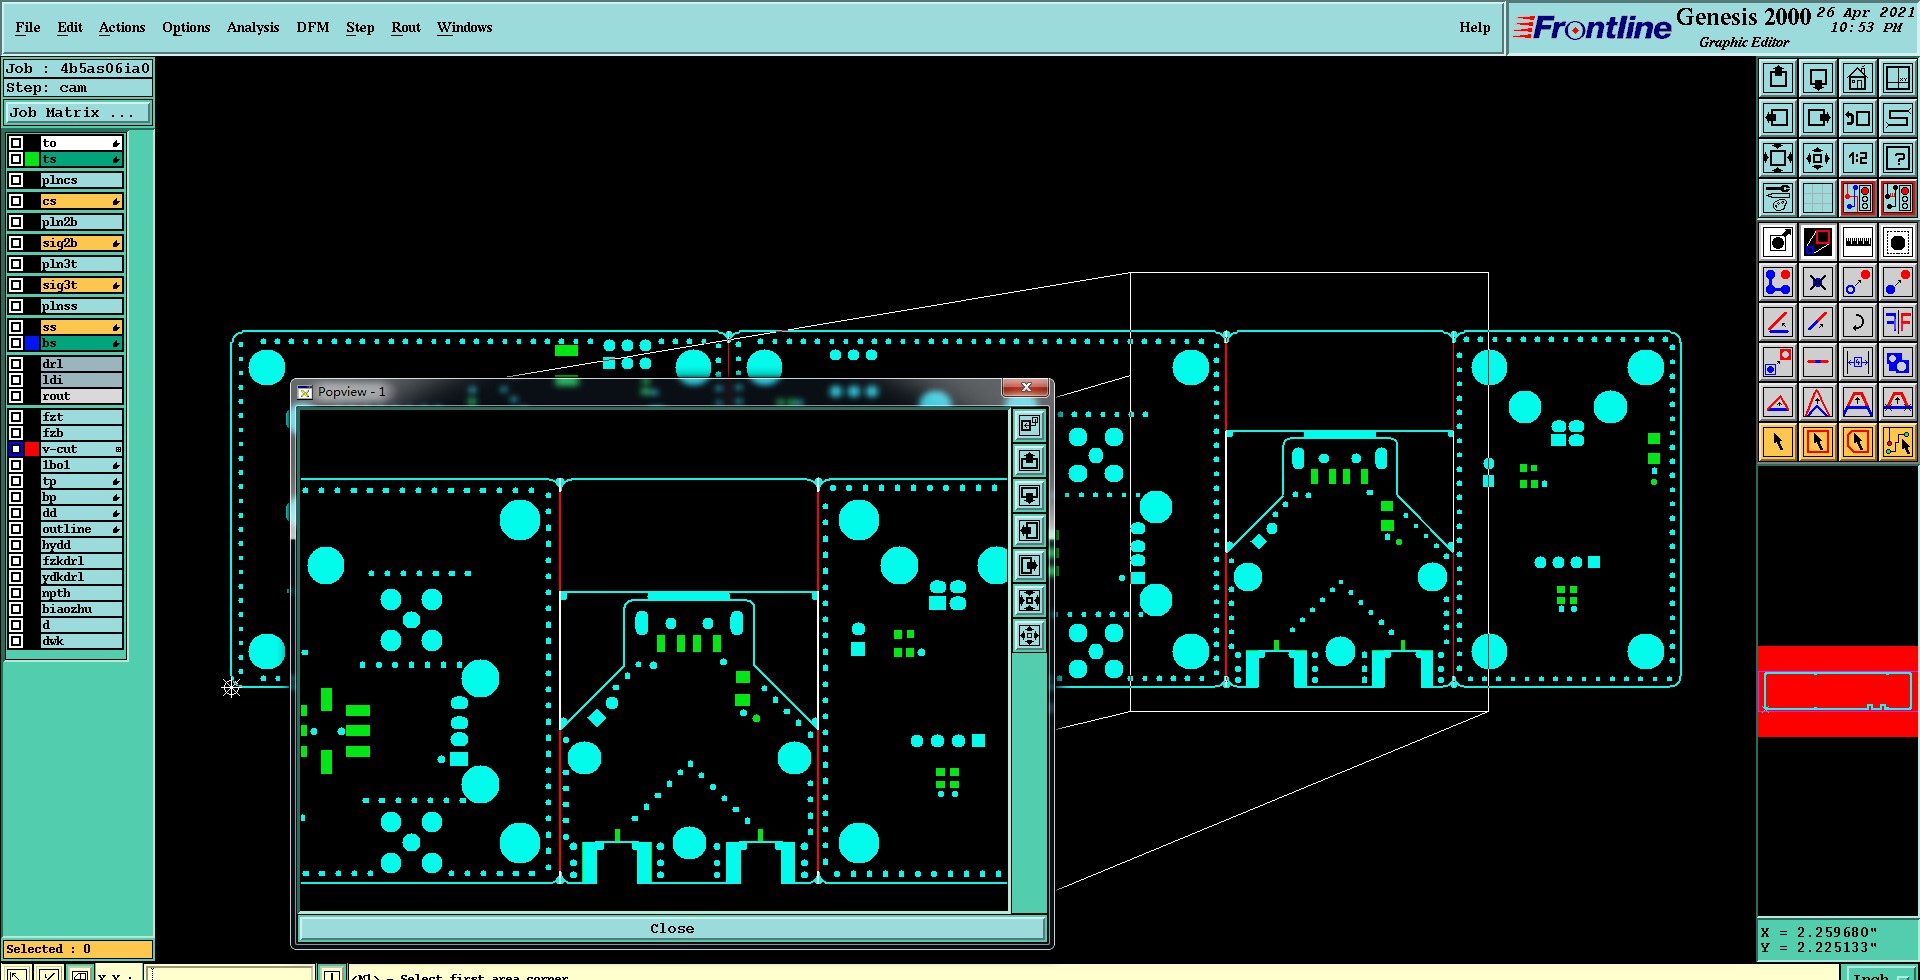
Task: Toggle display checkbox for layer 'sig2b'
Action: coord(16,243)
